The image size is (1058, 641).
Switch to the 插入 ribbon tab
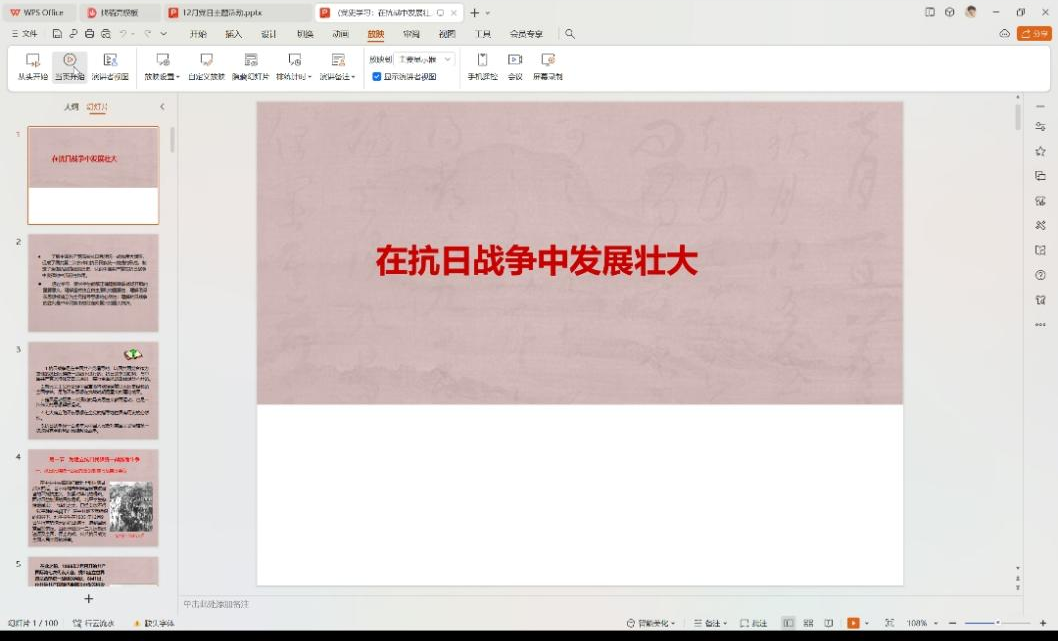[x=233, y=34]
